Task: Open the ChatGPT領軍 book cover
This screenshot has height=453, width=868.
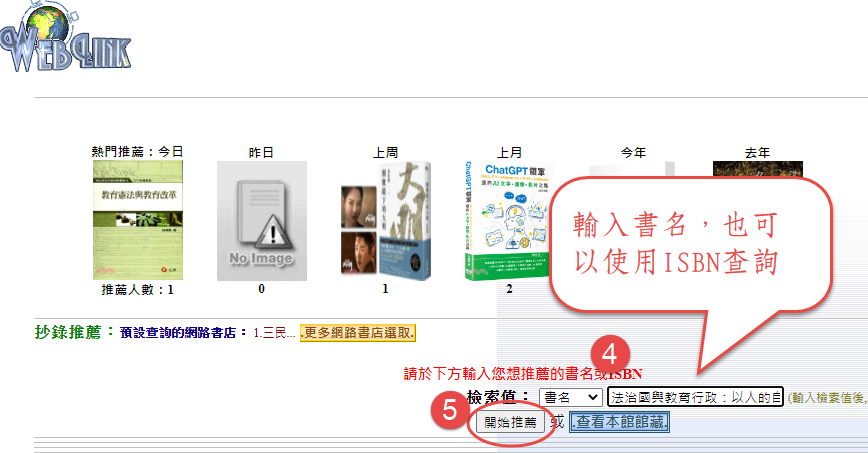Action: pos(507,221)
